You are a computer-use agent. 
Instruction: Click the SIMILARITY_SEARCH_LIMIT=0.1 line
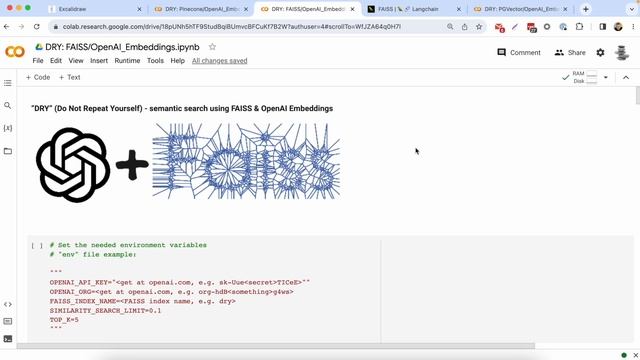tap(105, 311)
